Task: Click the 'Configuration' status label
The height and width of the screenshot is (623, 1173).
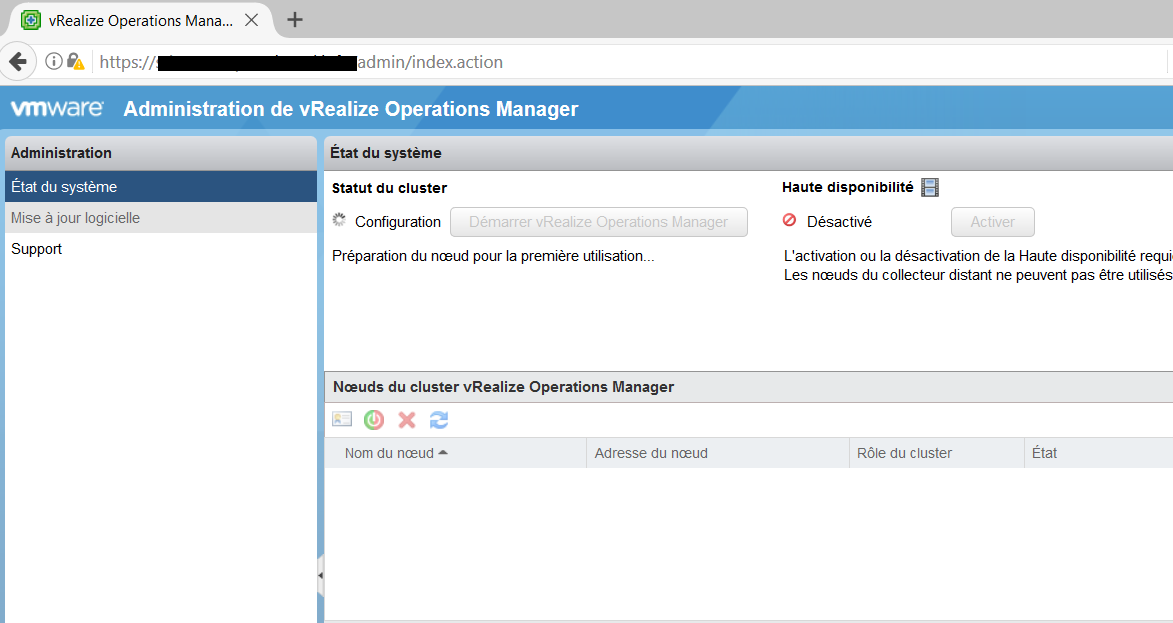Action: point(398,222)
